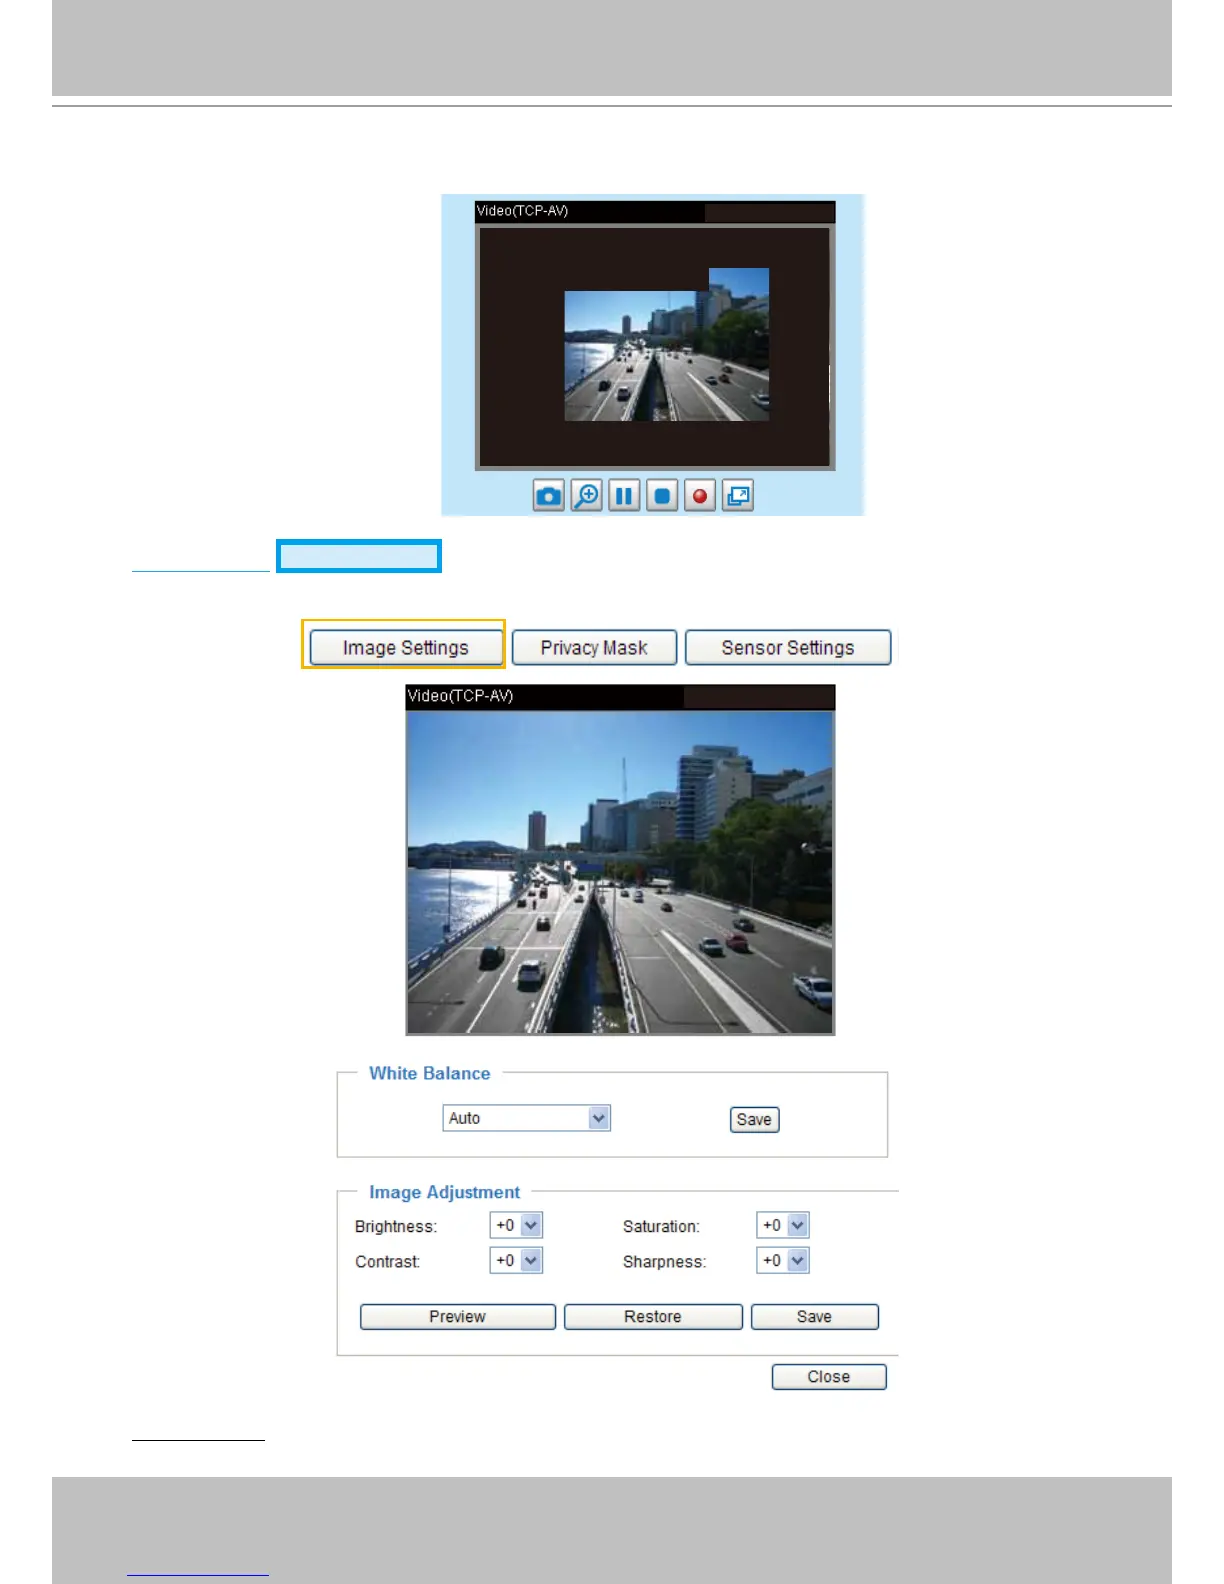Save the Image Adjustment settings
1224x1584 pixels.
[x=814, y=1317]
